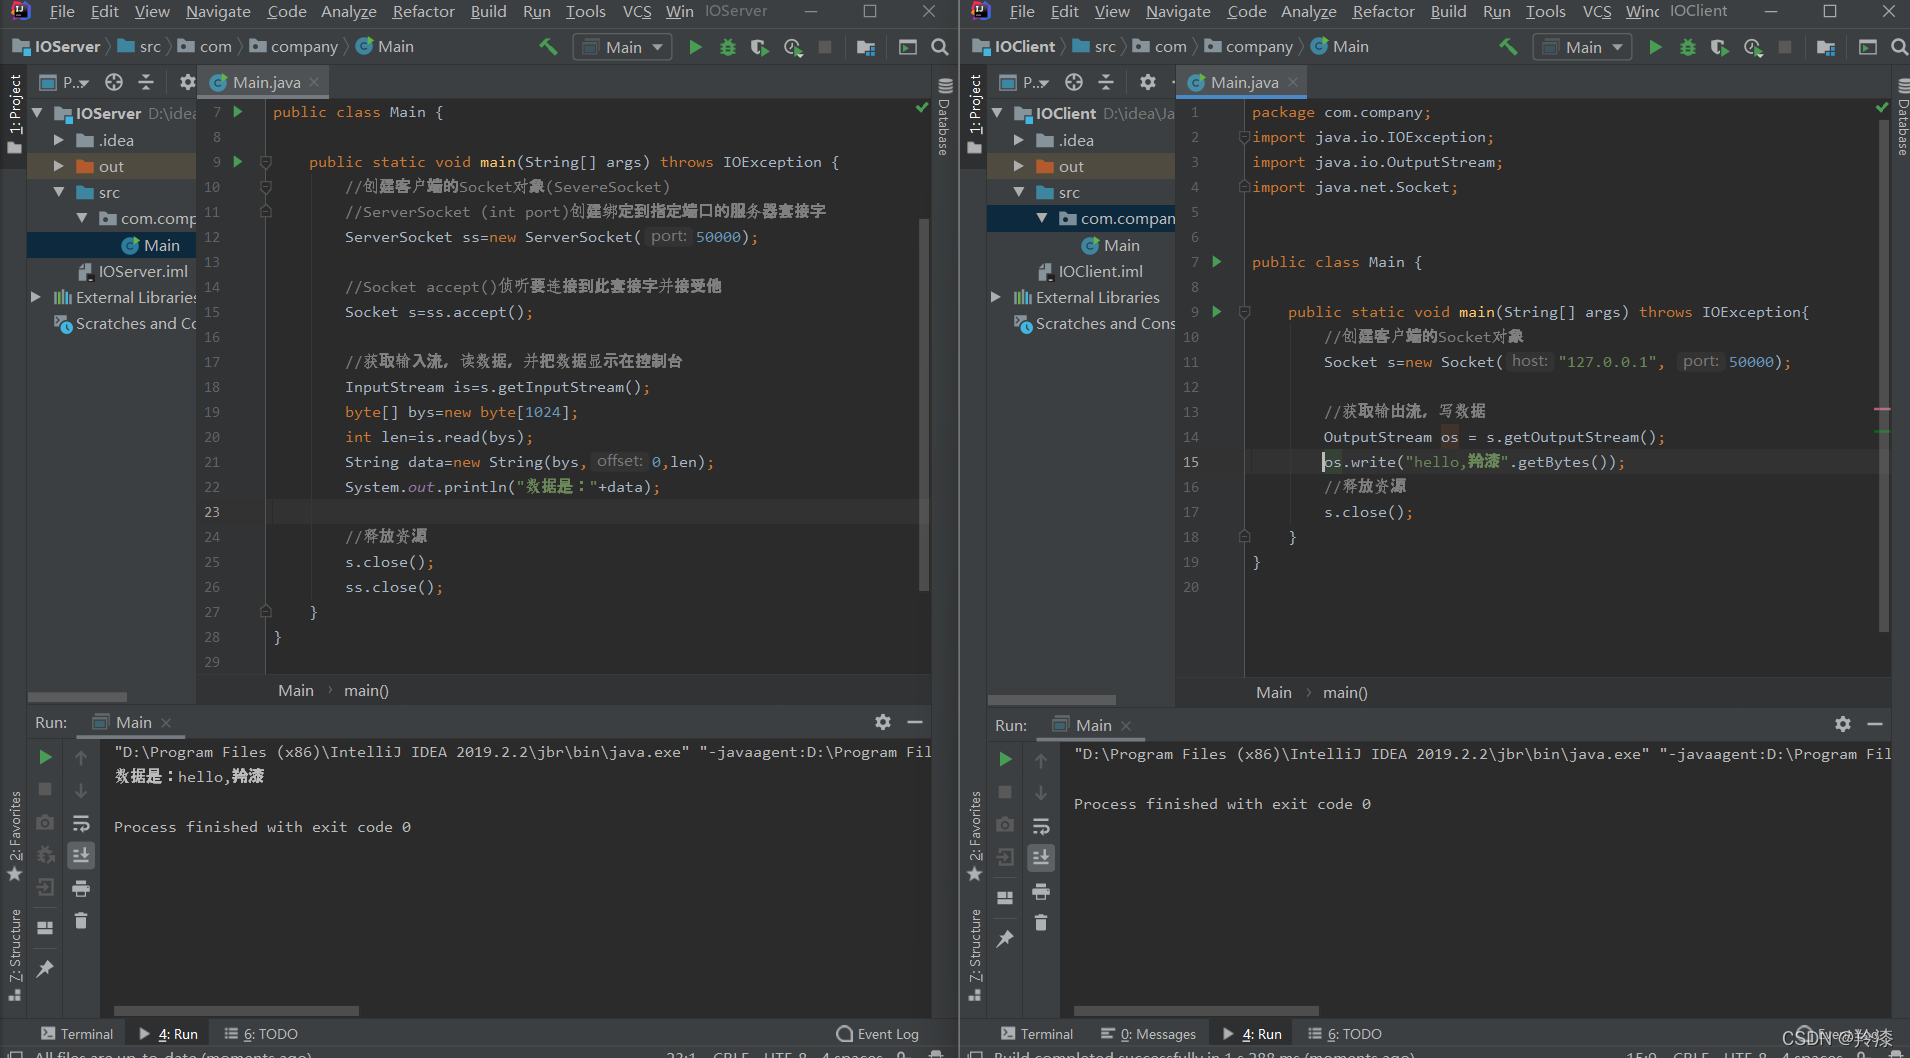Expand out folder in IOClient tree
Image resolution: width=1910 pixels, height=1058 pixels.
[x=1018, y=166]
